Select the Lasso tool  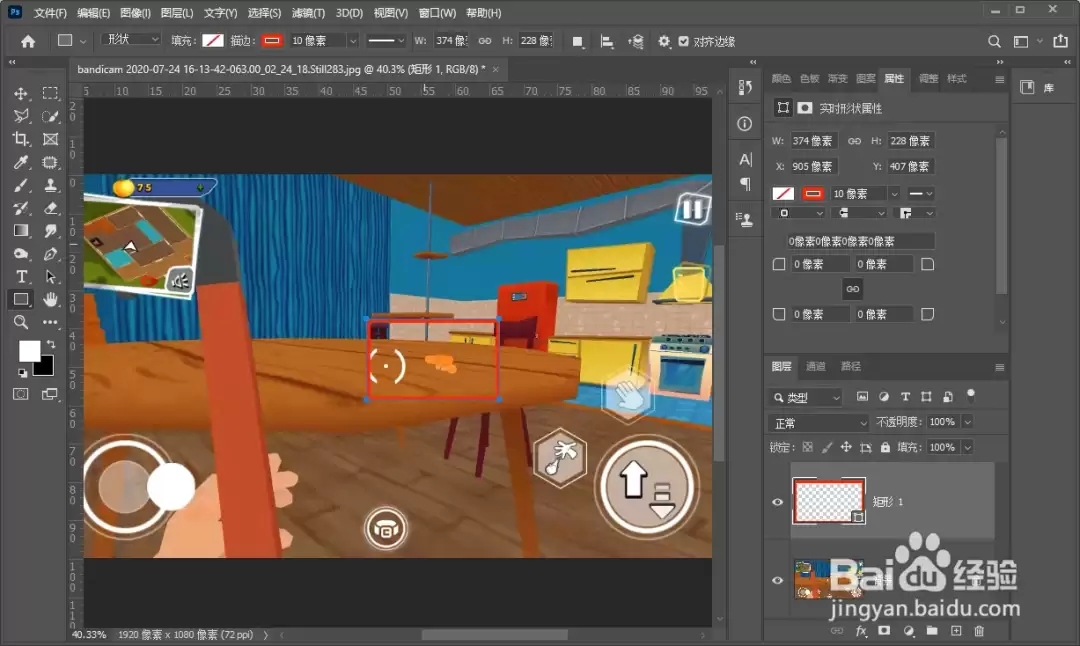point(21,116)
